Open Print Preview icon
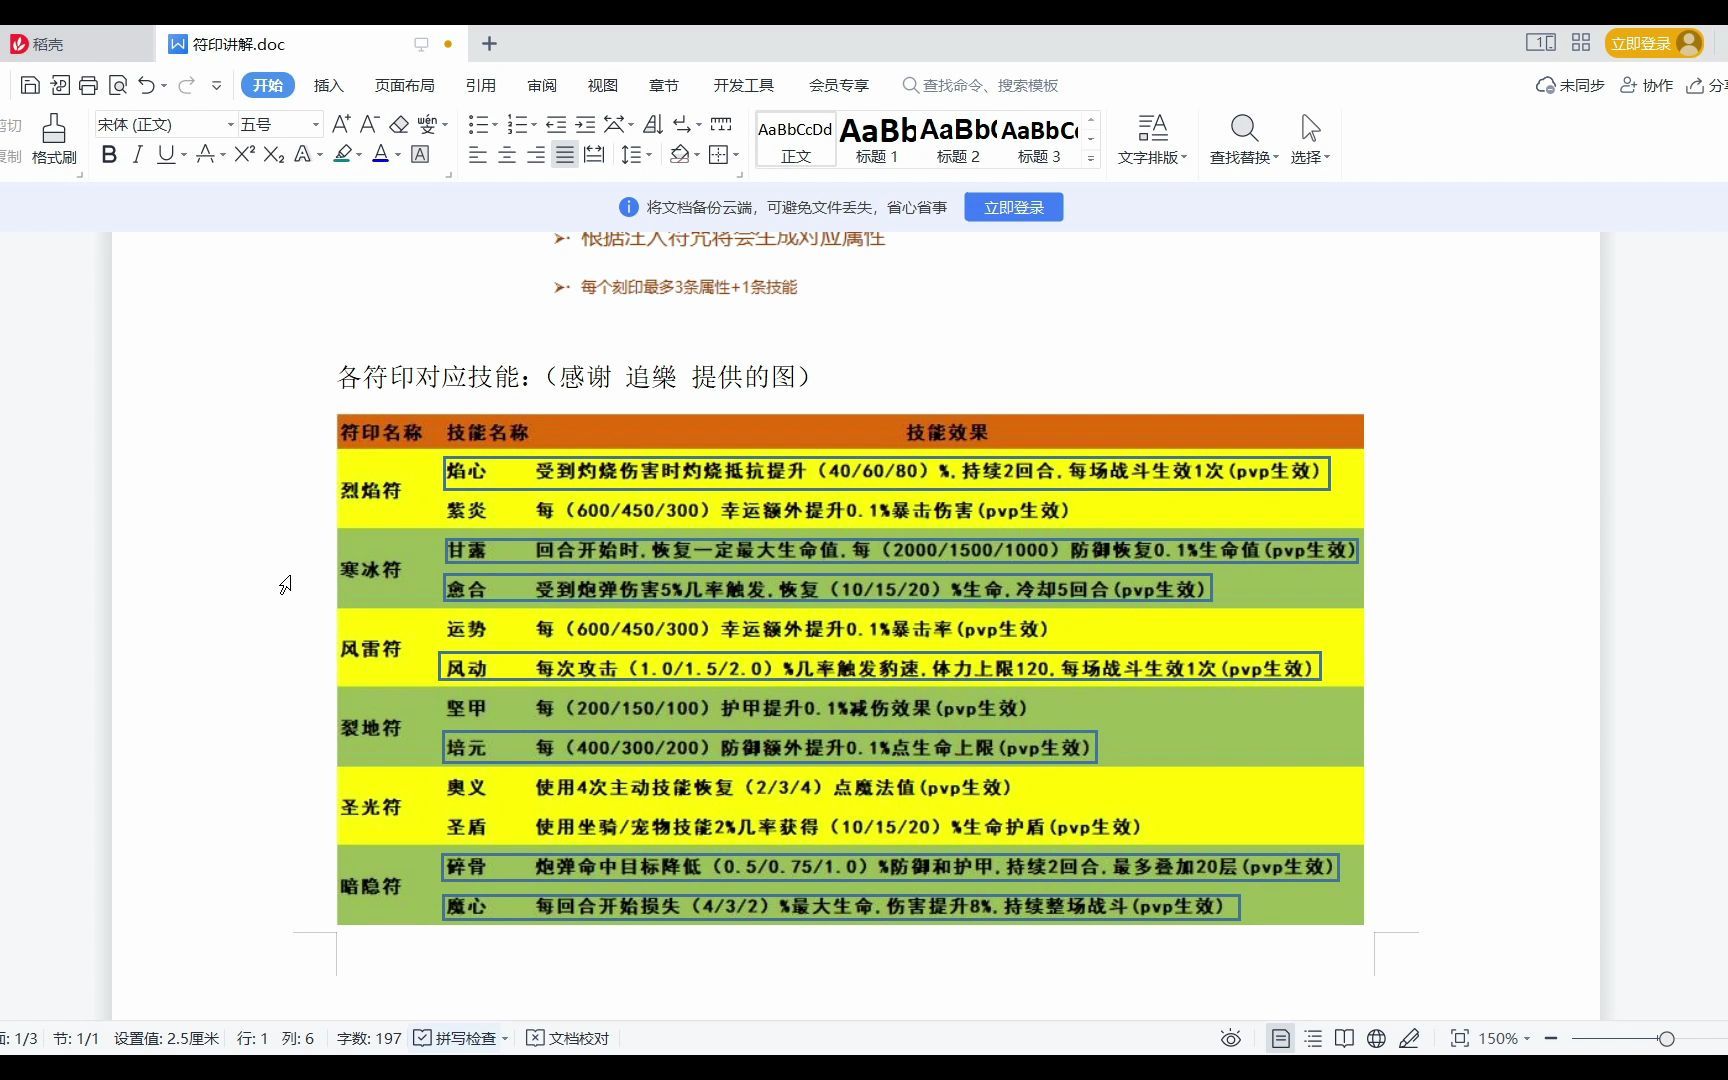 pos(117,85)
